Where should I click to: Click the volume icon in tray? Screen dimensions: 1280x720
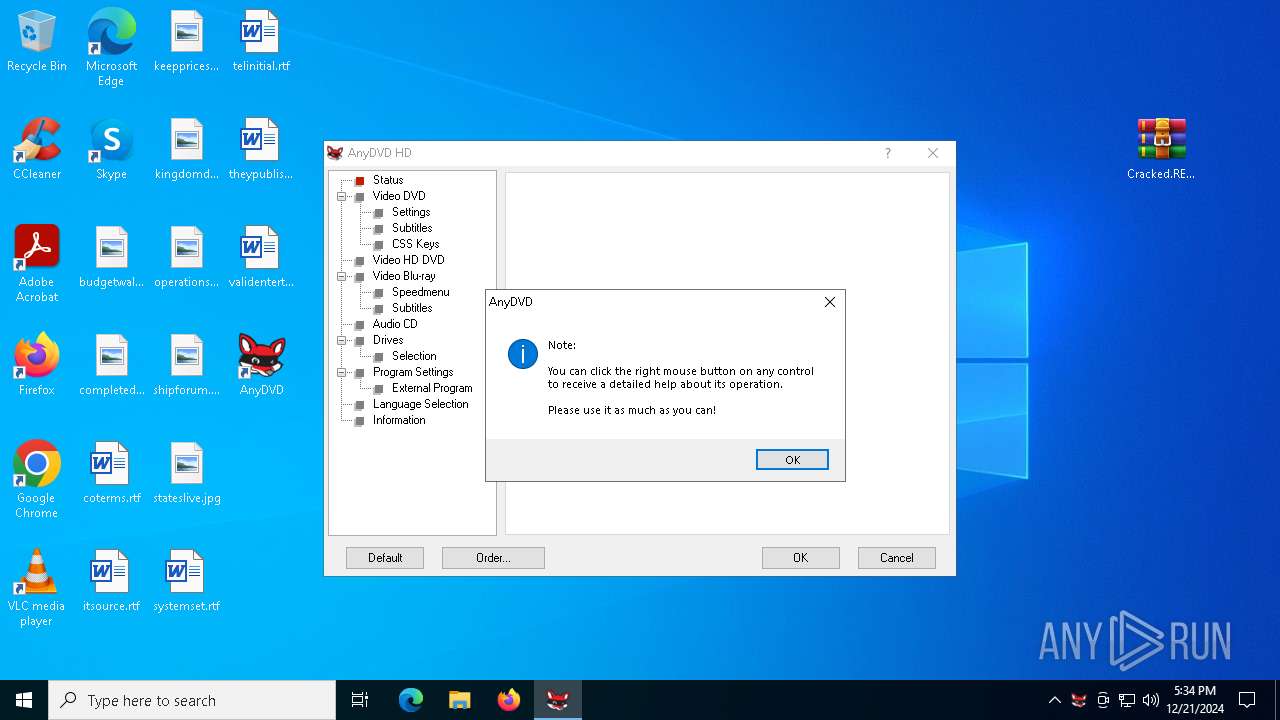1151,700
